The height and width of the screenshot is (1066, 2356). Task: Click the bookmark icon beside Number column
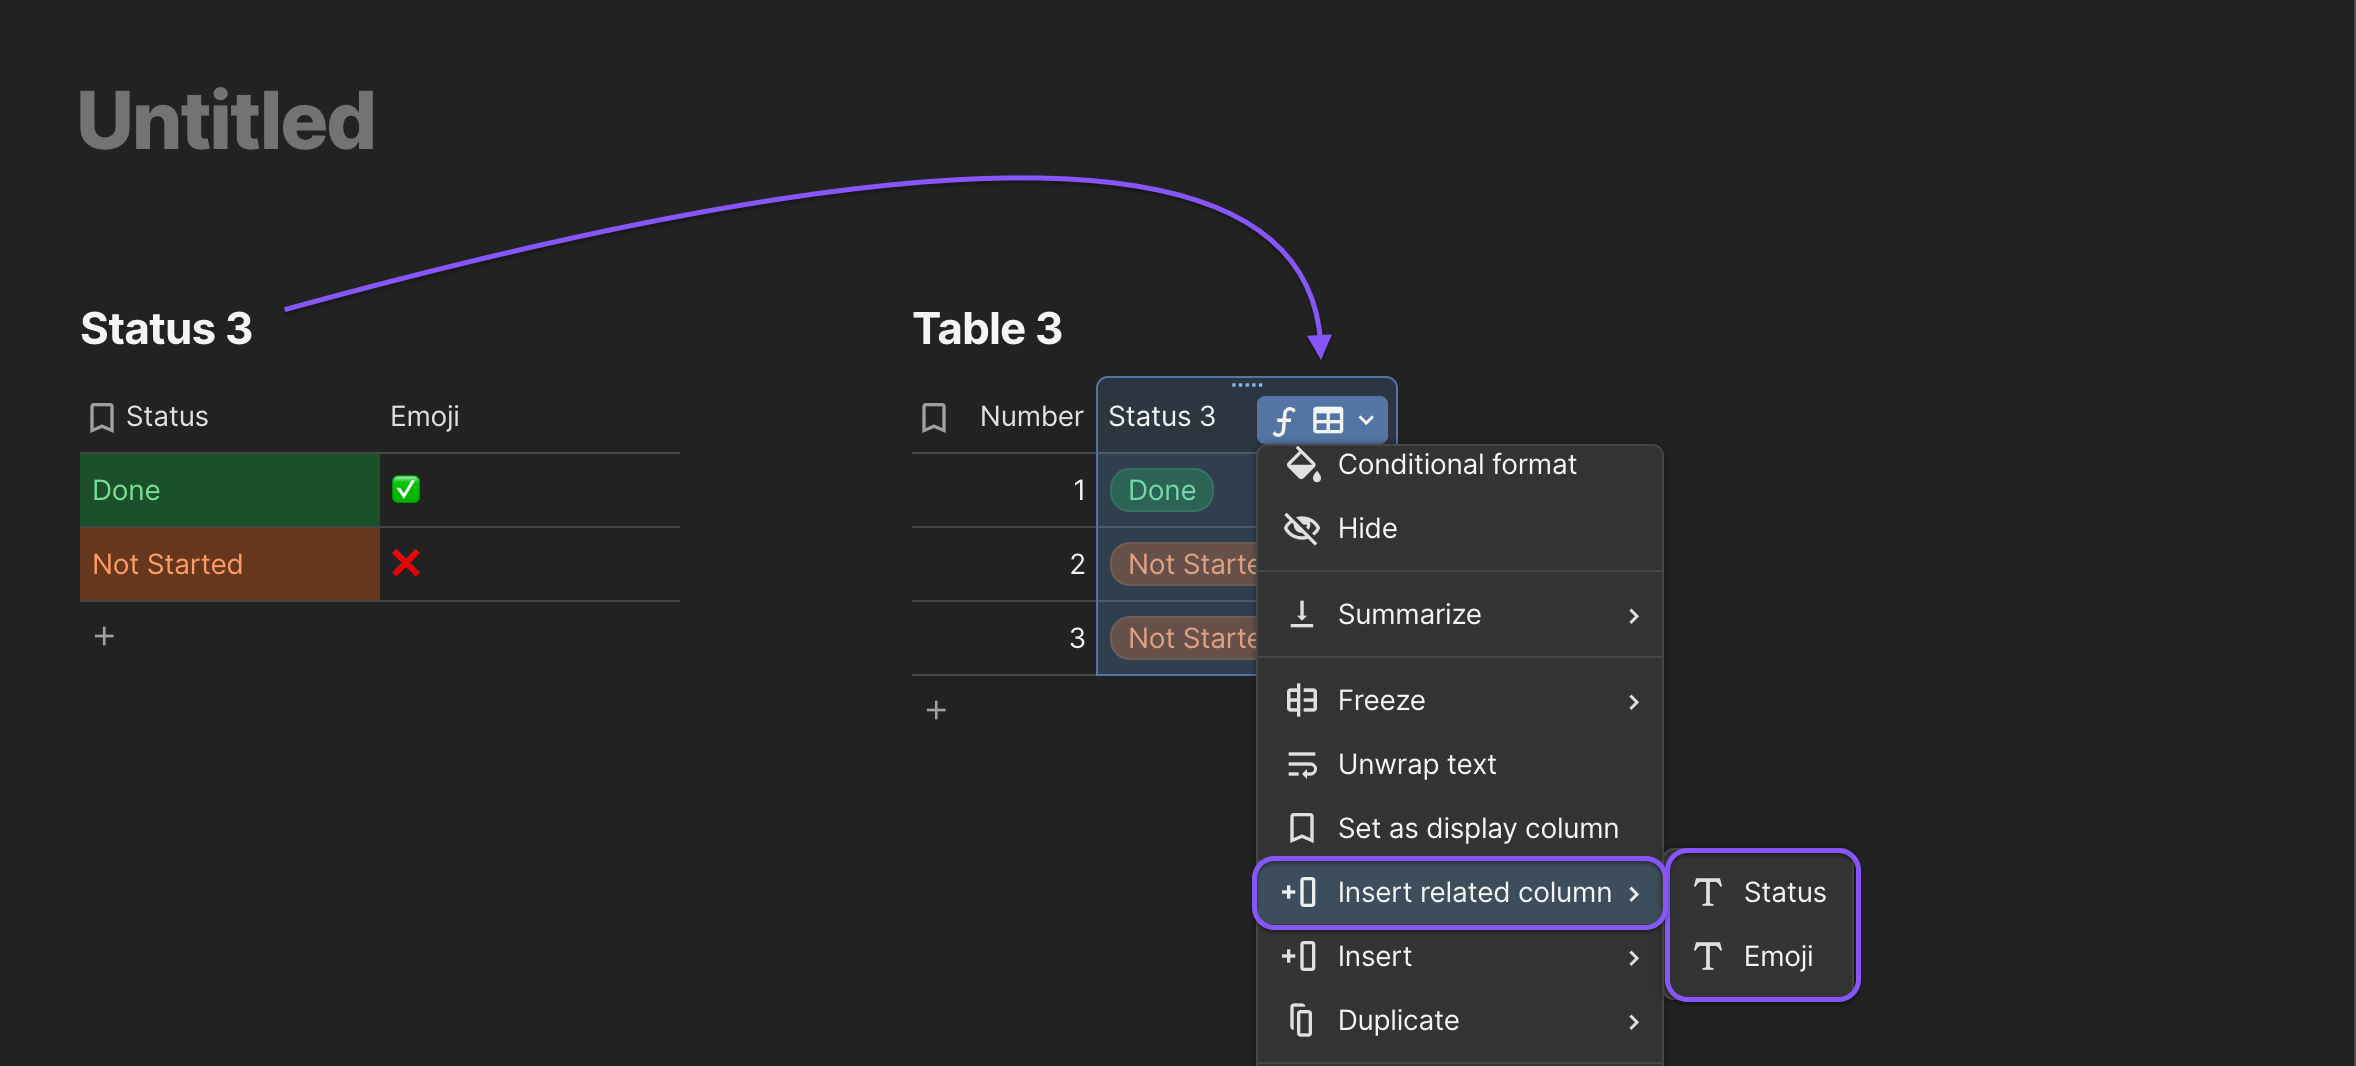click(x=934, y=417)
